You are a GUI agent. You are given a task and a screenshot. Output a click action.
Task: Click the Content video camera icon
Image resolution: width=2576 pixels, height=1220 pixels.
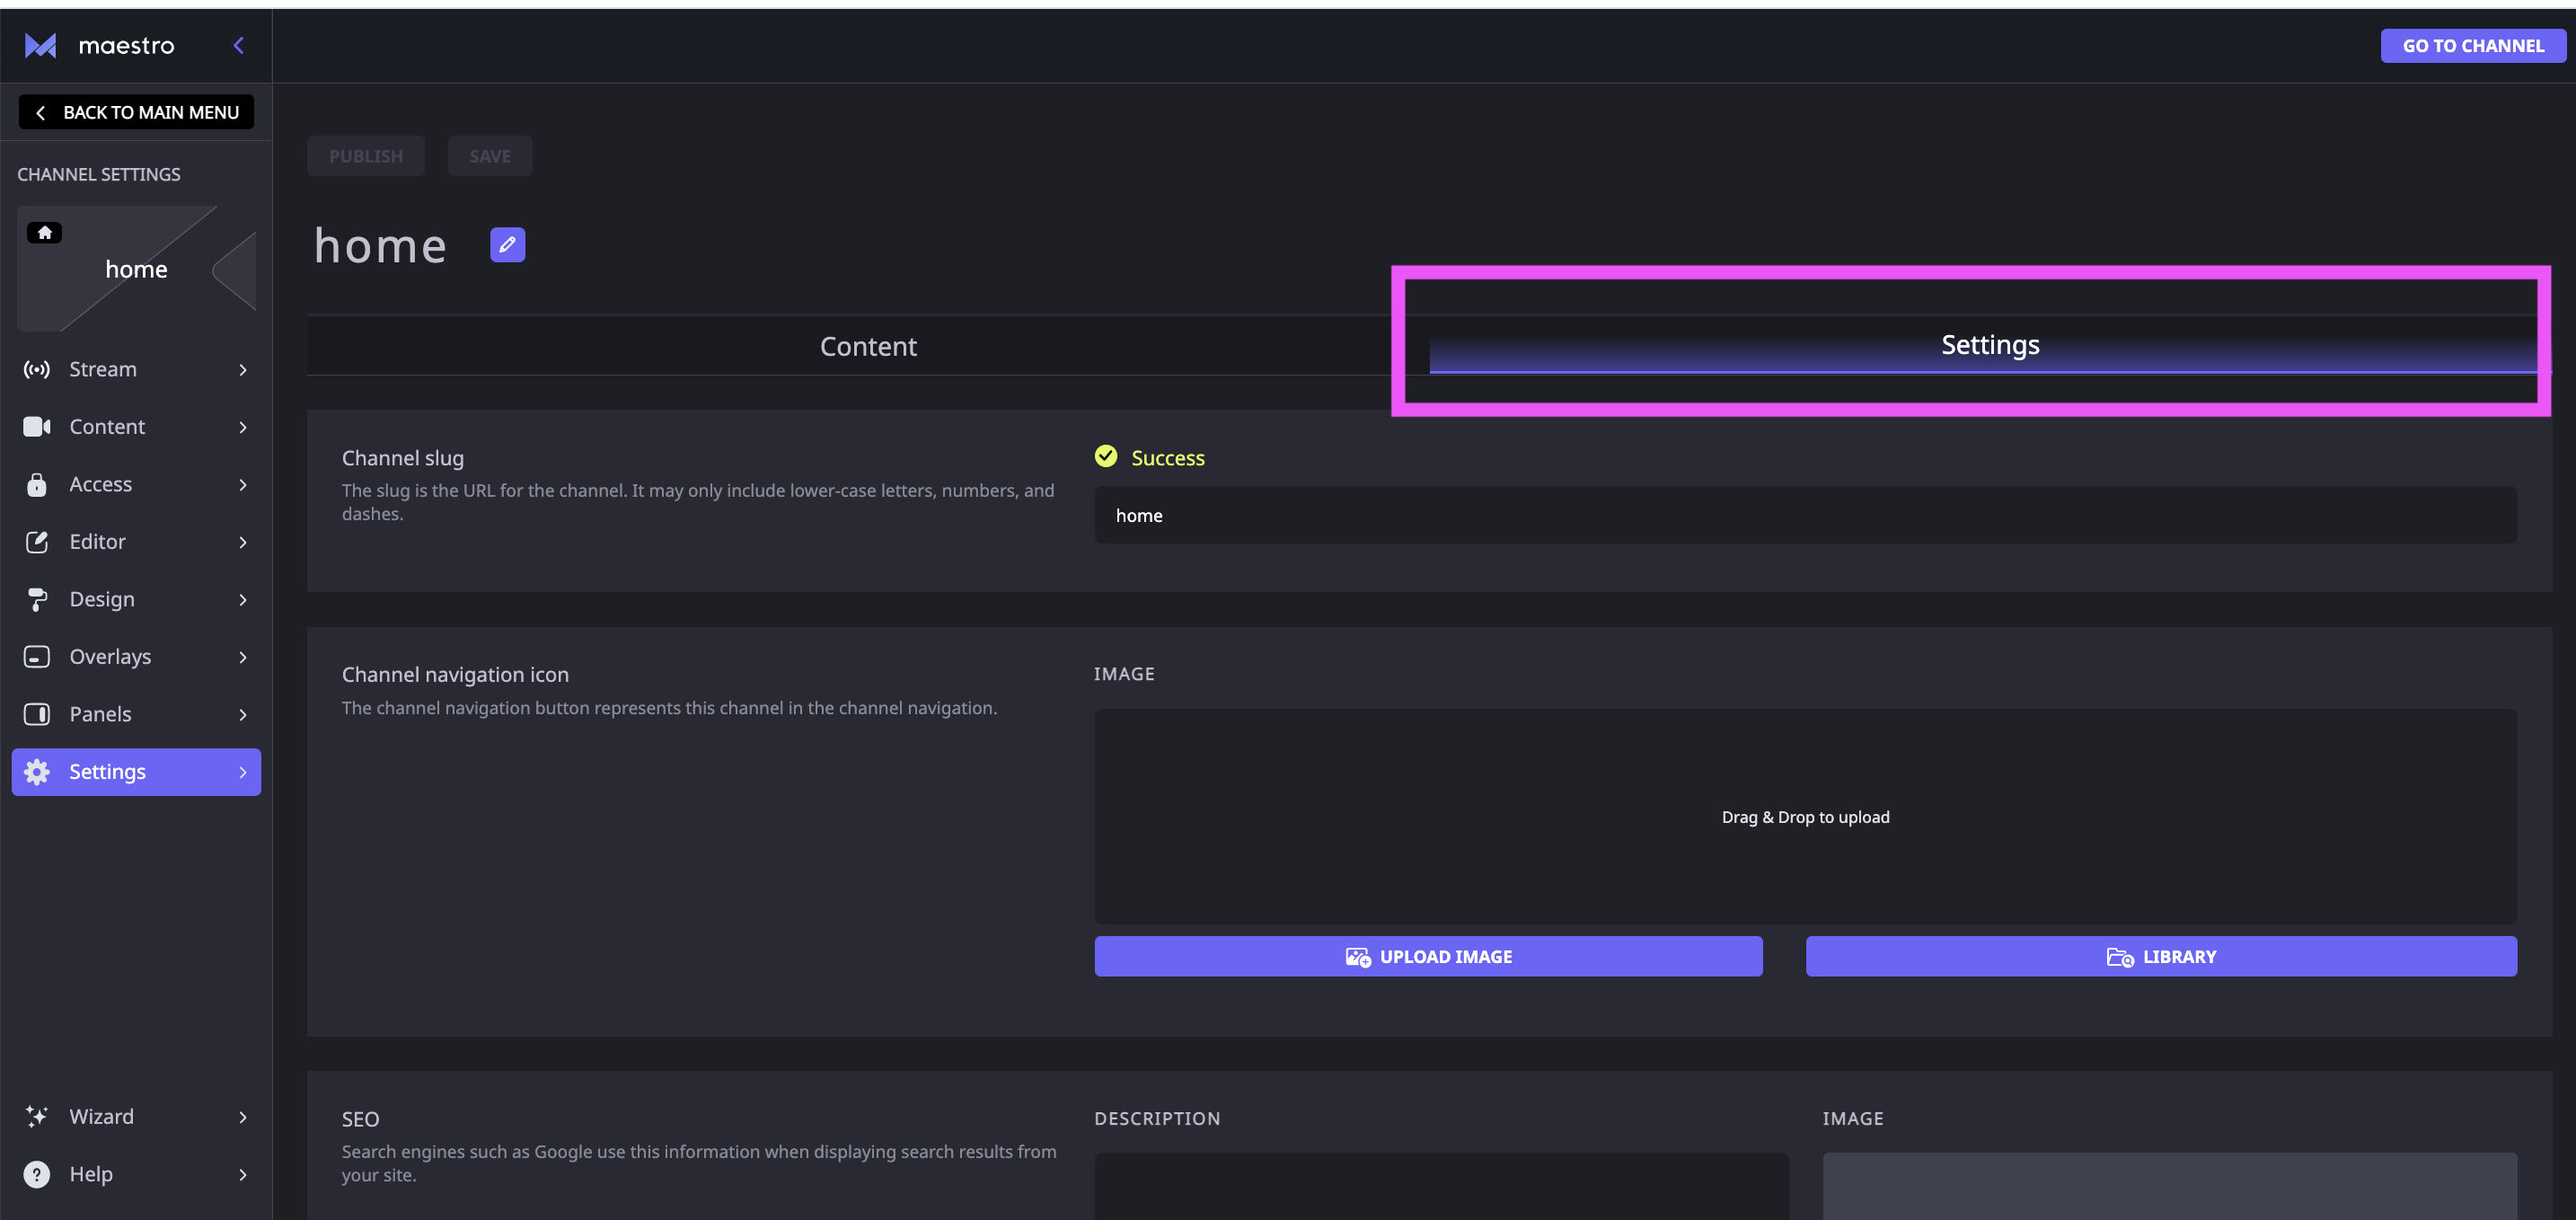click(37, 427)
